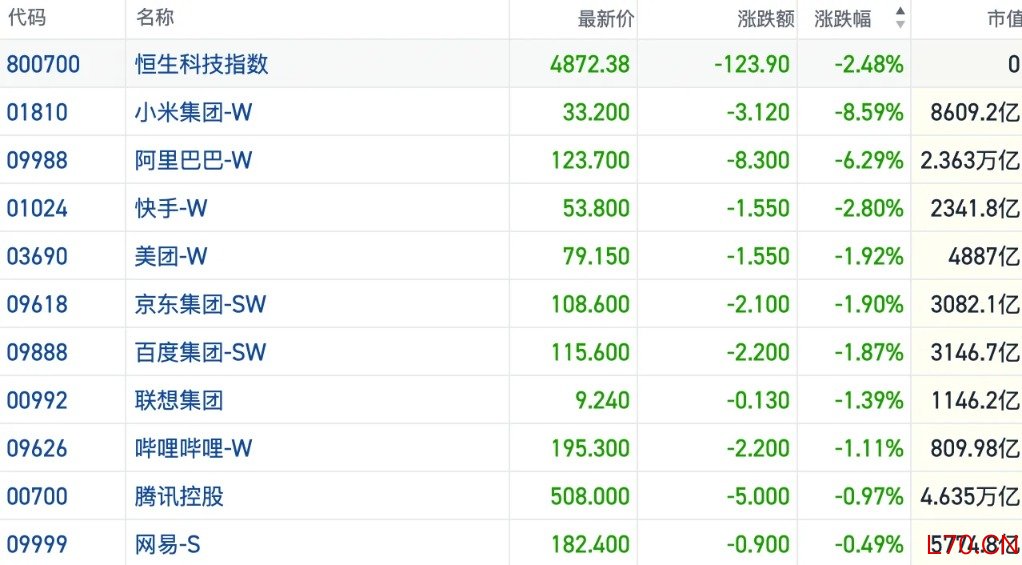
Task: Select the price 53.800
Action: point(596,209)
